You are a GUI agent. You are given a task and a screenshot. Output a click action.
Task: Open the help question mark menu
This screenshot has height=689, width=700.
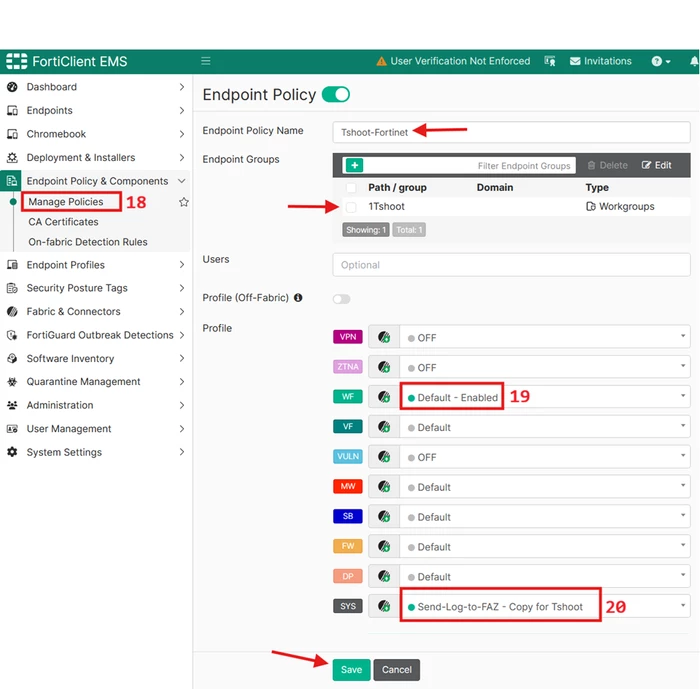661,61
